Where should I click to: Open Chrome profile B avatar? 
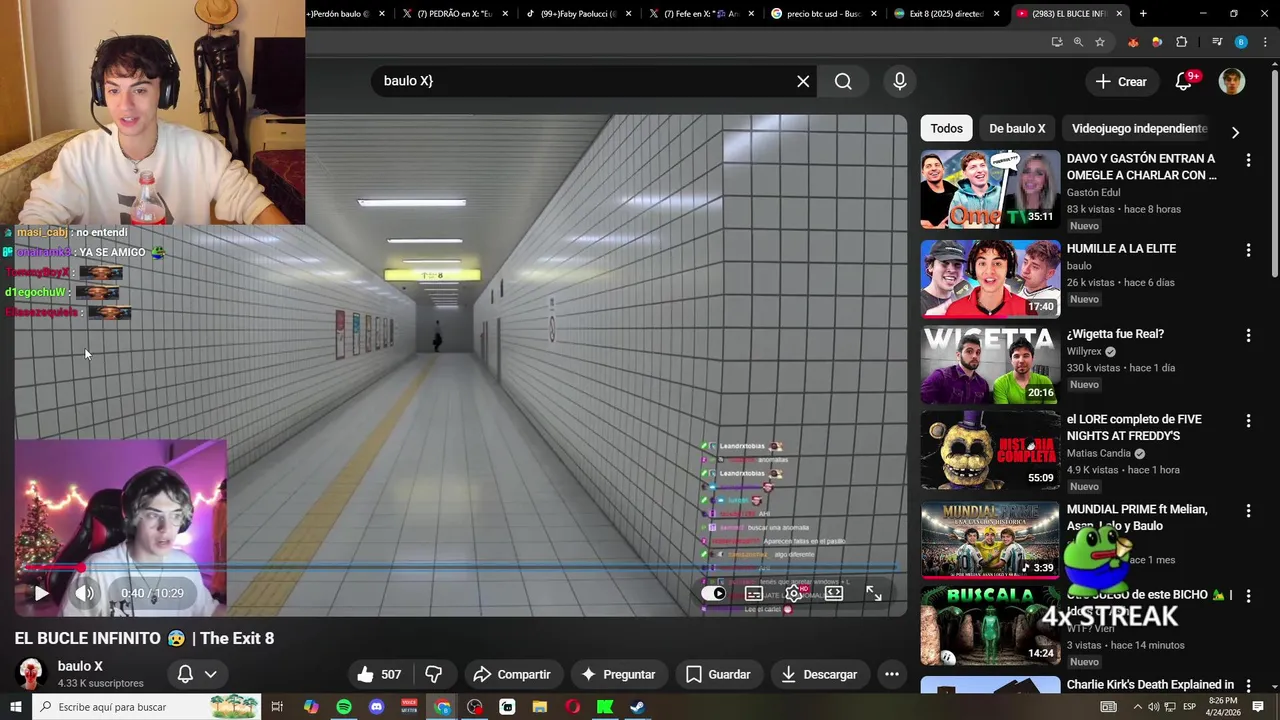tap(1241, 42)
